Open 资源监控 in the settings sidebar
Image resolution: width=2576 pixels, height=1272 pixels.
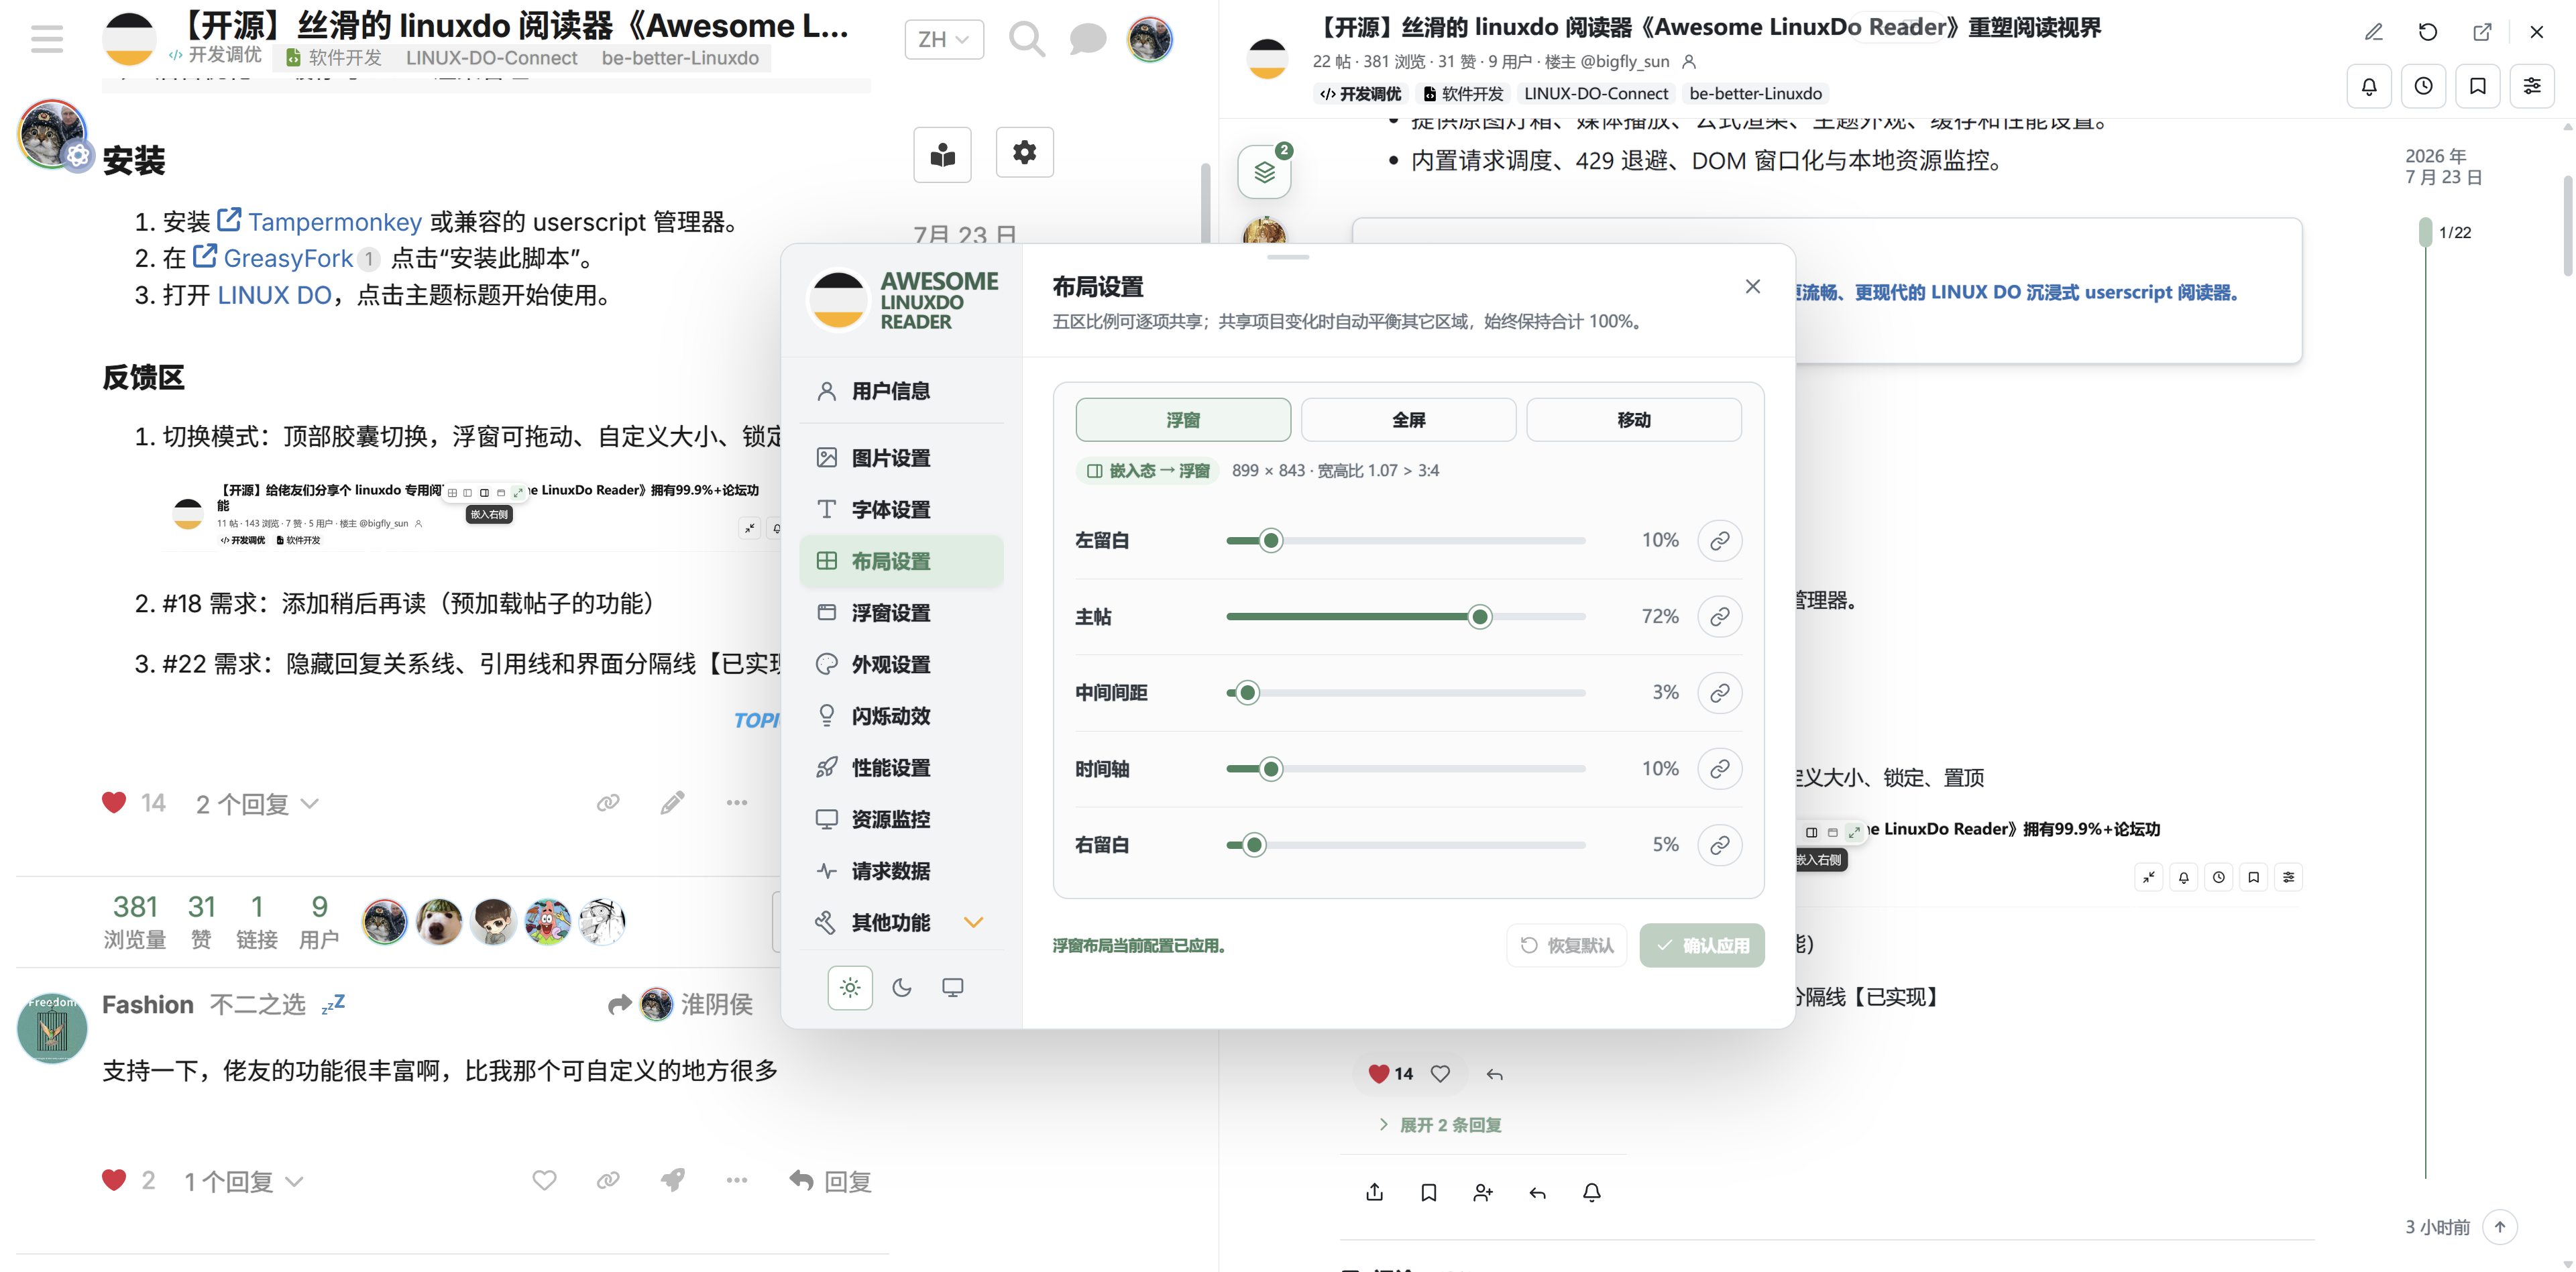pyautogui.click(x=901, y=820)
